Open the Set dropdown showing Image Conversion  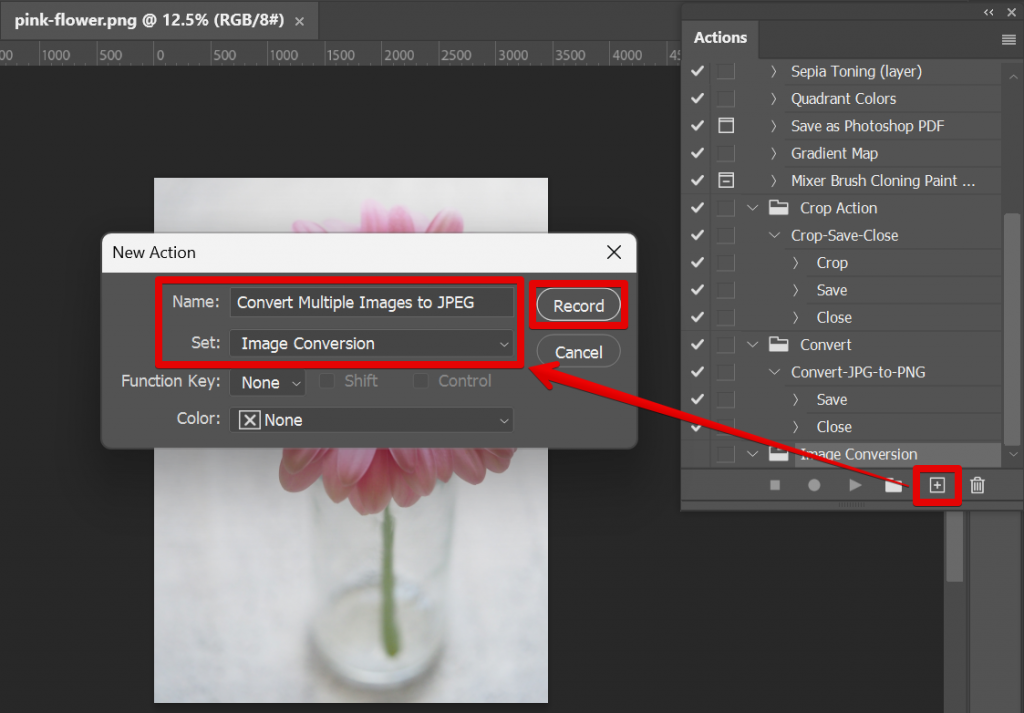[x=372, y=344]
